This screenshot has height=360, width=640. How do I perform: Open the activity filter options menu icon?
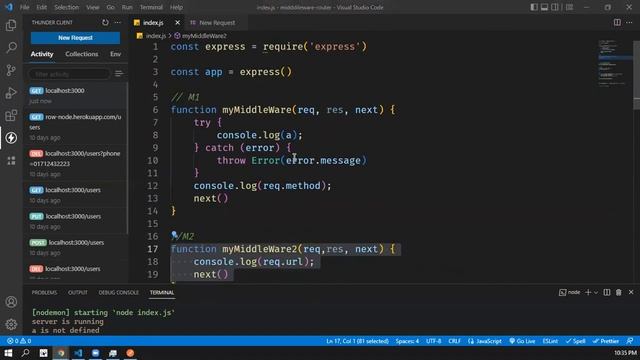119,73
